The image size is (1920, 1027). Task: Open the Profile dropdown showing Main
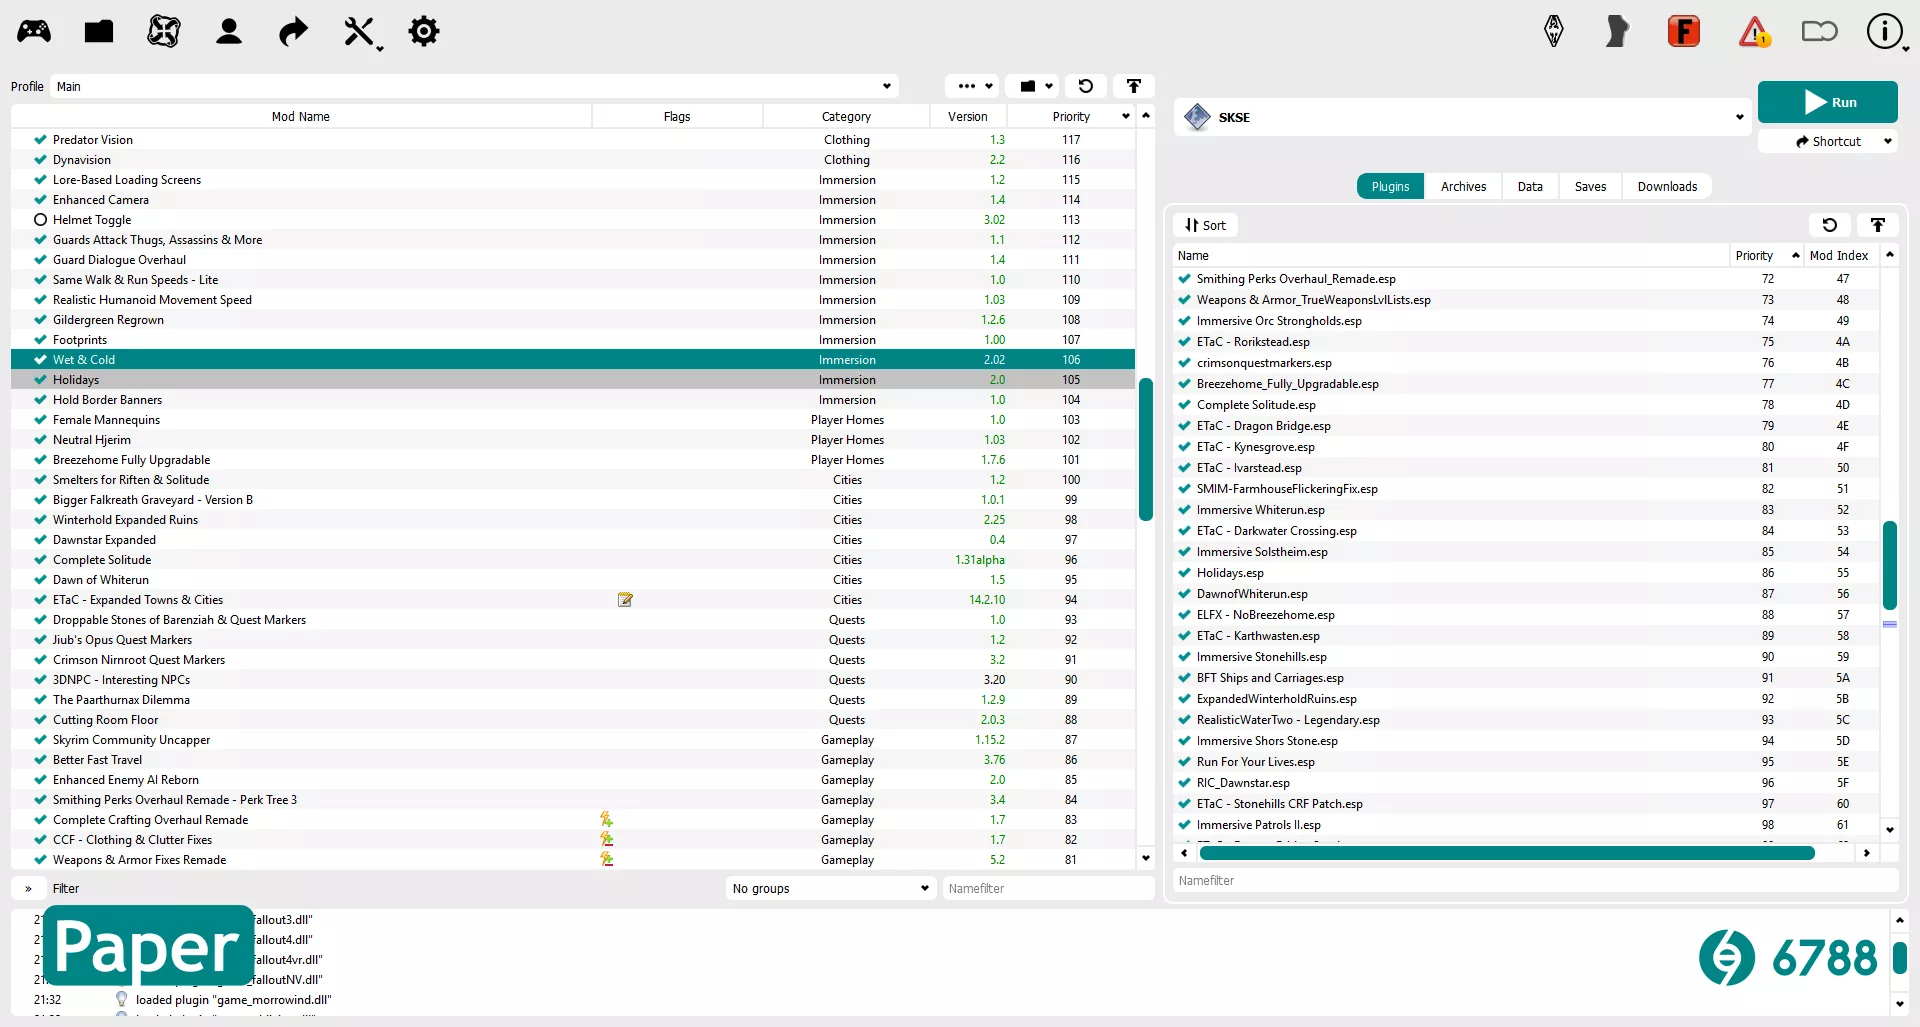click(x=474, y=86)
